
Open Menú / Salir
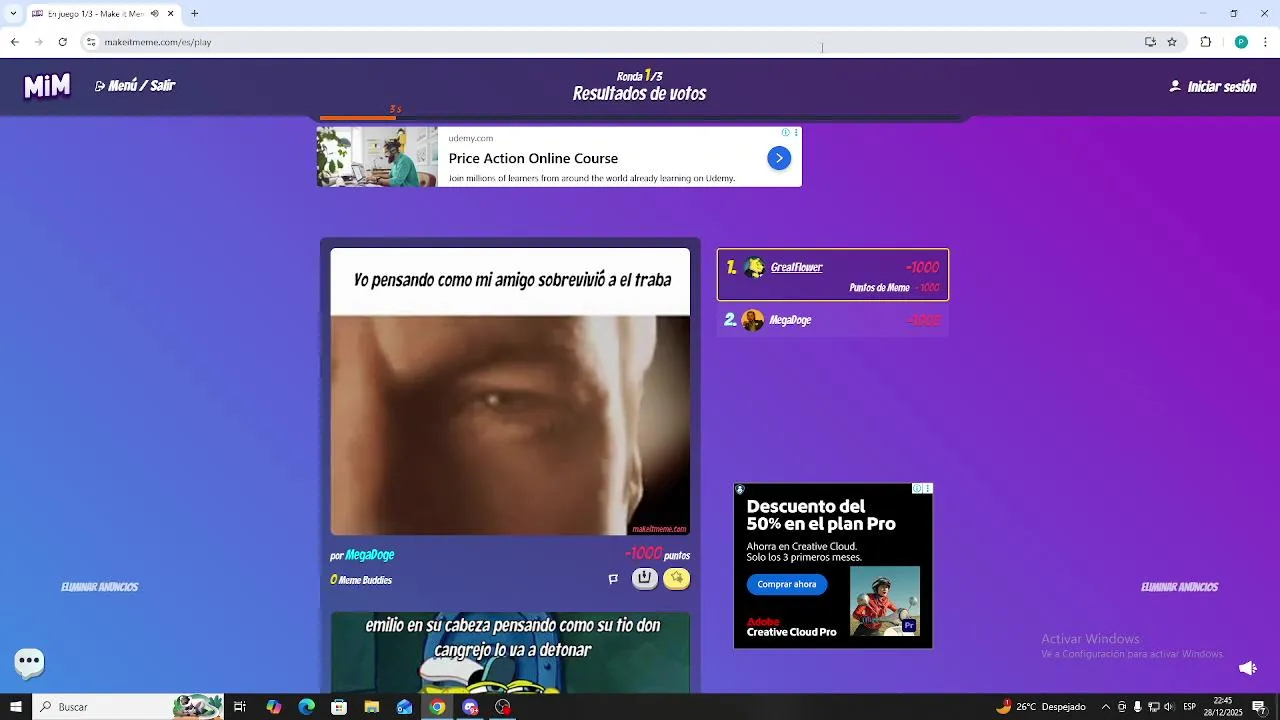[x=135, y=86]
